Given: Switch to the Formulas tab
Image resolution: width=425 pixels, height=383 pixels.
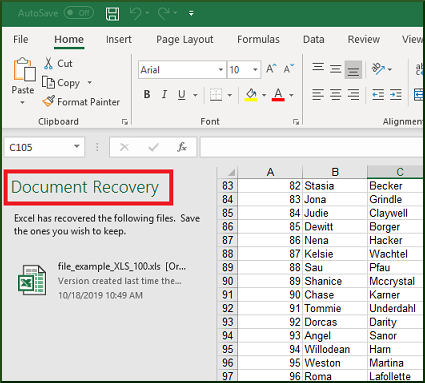Looking at the screenshot, I should (x=258, y=39).
